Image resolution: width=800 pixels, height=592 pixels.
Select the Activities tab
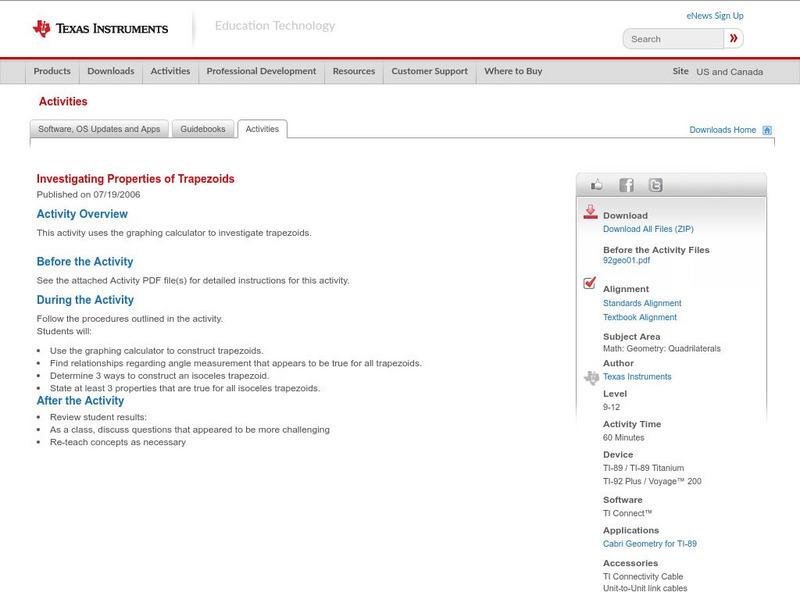pos(262,129)
